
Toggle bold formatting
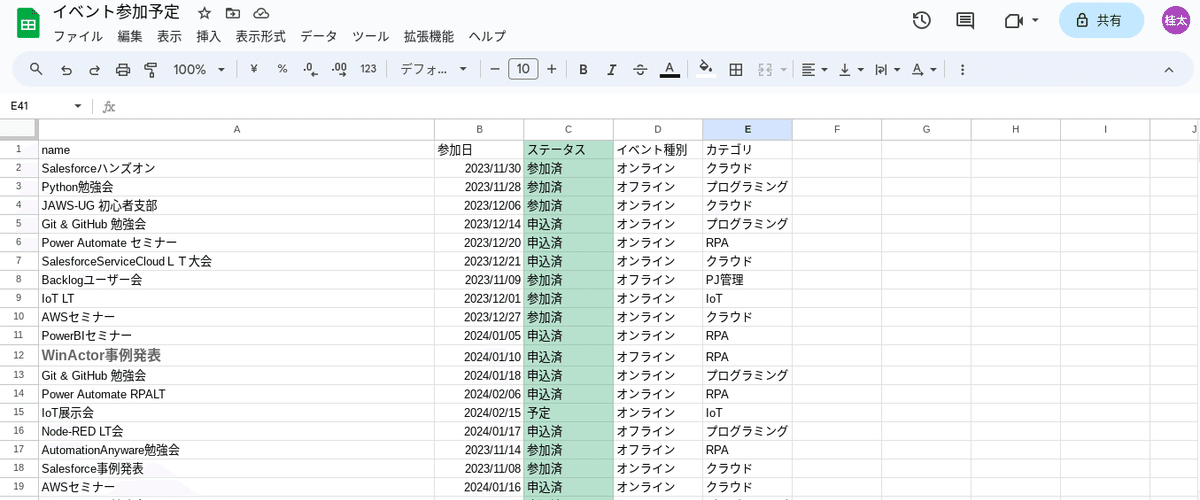[583, 69]
